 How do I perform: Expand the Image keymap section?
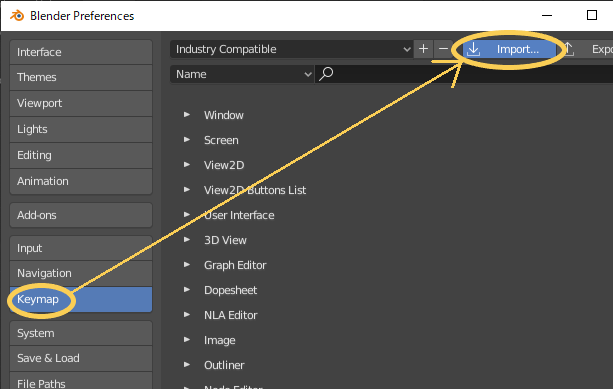click(x=187, y=340)
